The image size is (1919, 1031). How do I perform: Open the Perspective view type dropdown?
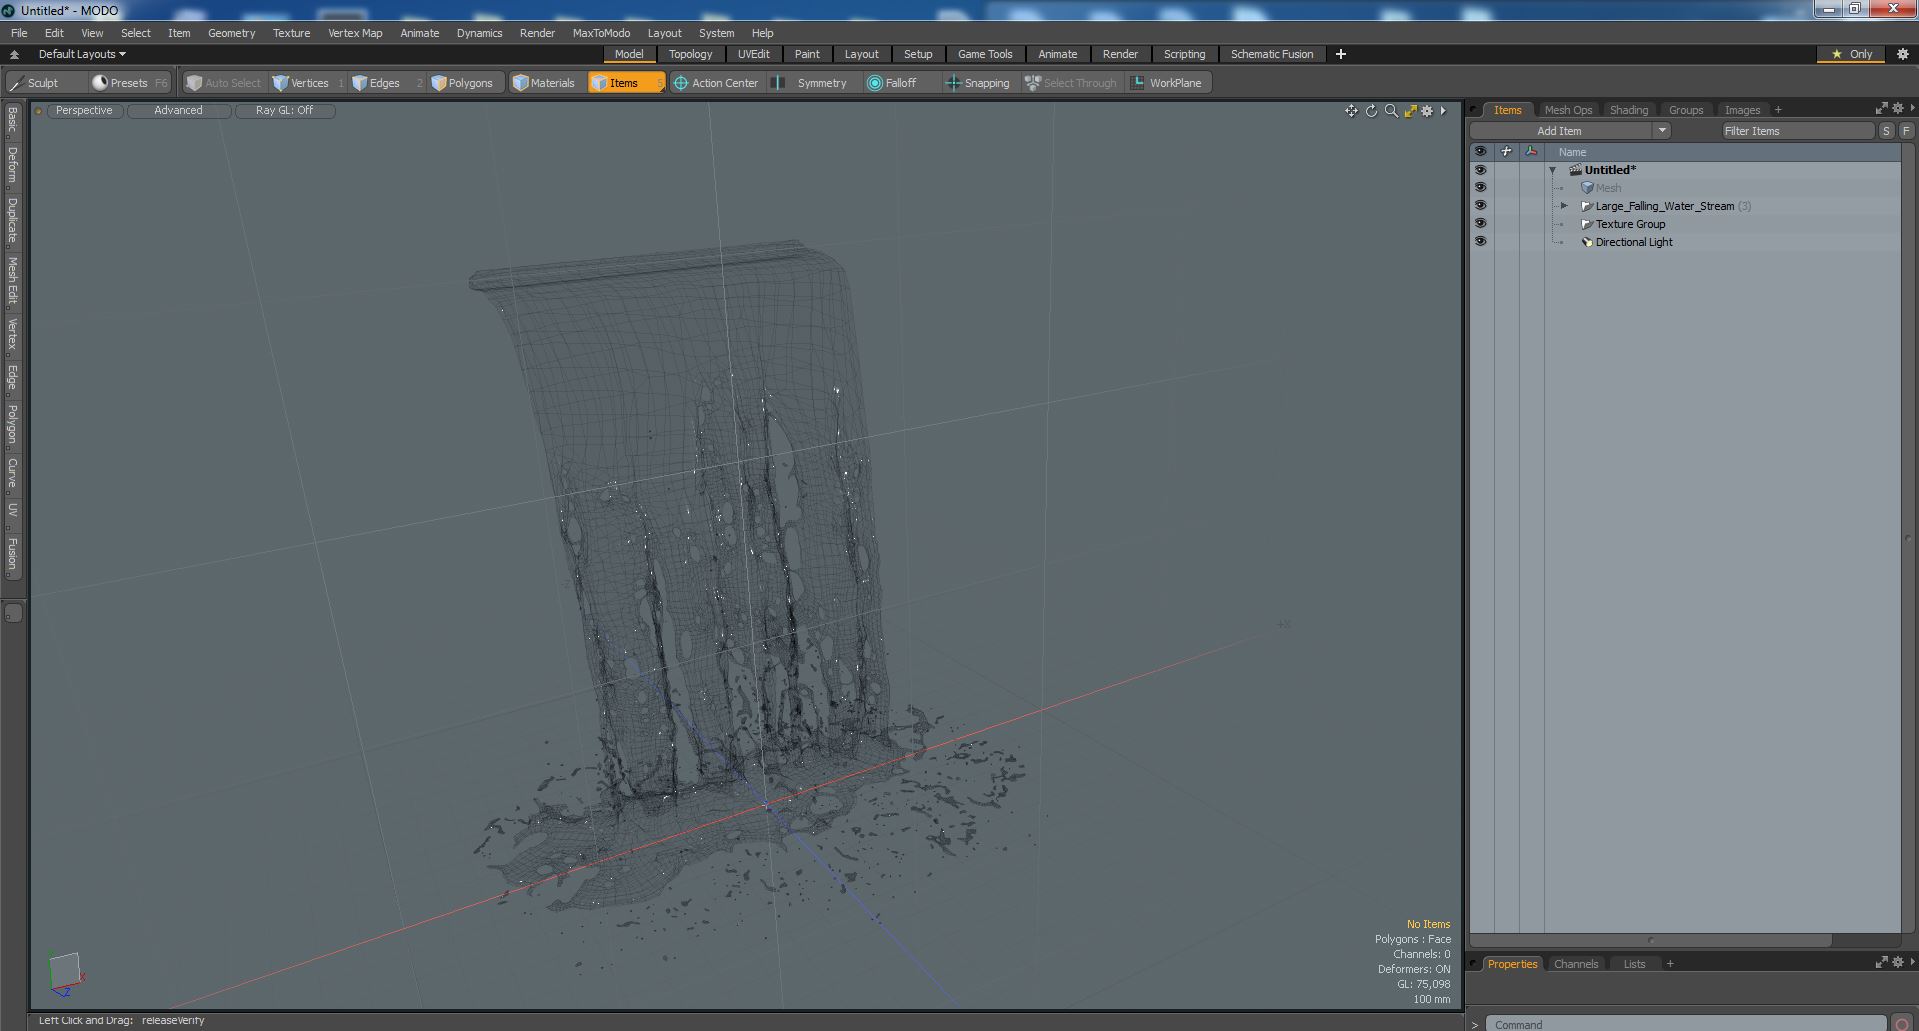point(84,111)
